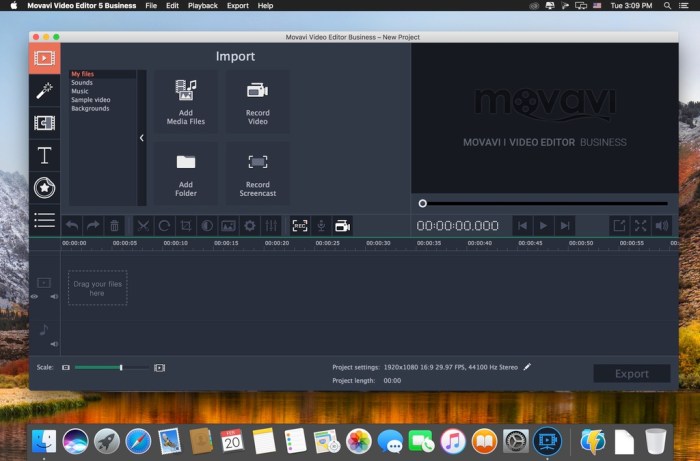
Task: Open the Filters magic wand tab
Action: (45, 91)
